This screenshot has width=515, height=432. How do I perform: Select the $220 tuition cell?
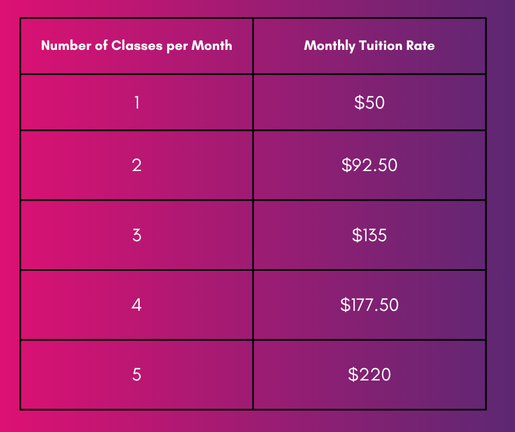click(369, 375)
